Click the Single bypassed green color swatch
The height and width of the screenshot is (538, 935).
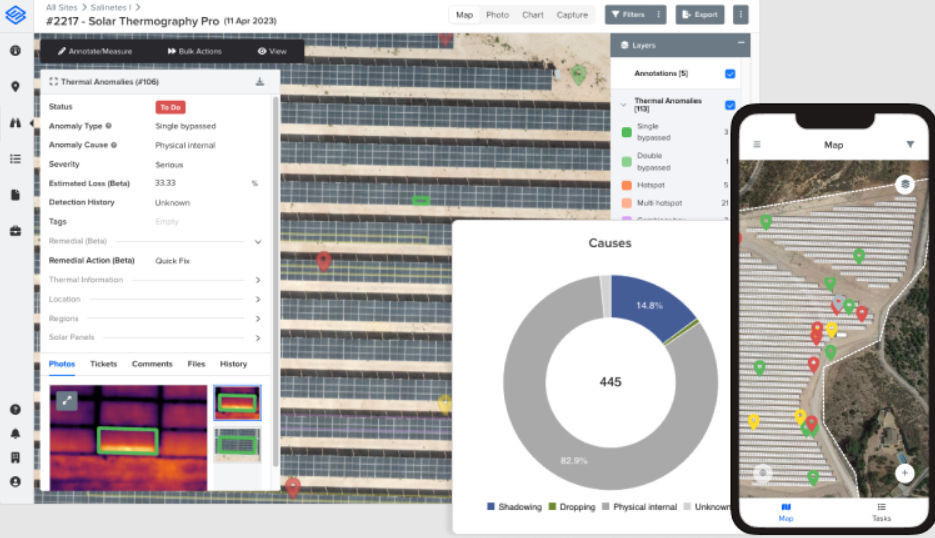[627, 132]
